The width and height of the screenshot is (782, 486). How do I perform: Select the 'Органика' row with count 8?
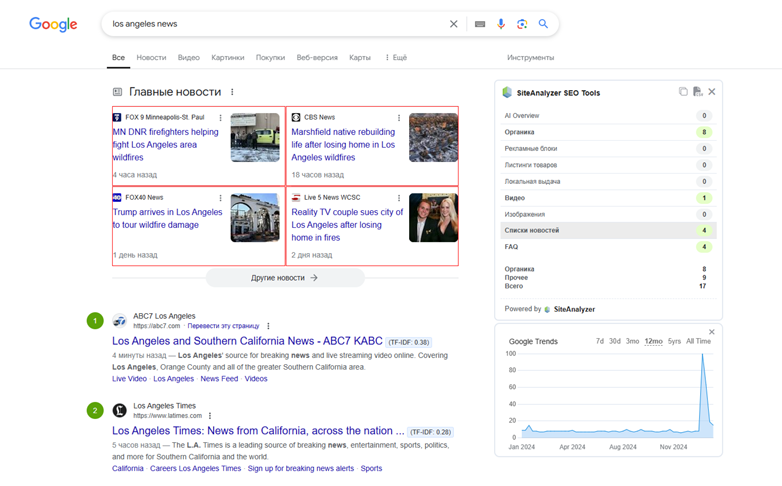pyautogui.click(x=608, y=132)
